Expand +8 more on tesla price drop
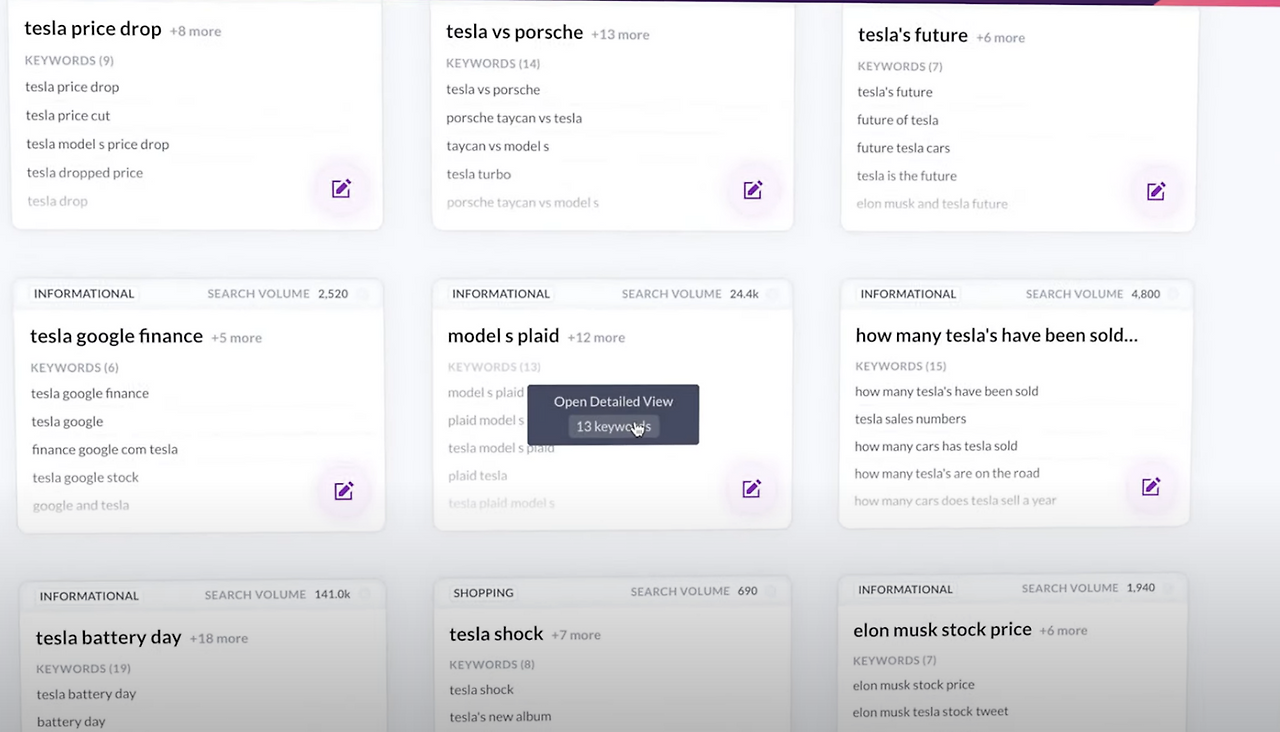This screenshot has width=1280, height=732. tap(195, 31)
